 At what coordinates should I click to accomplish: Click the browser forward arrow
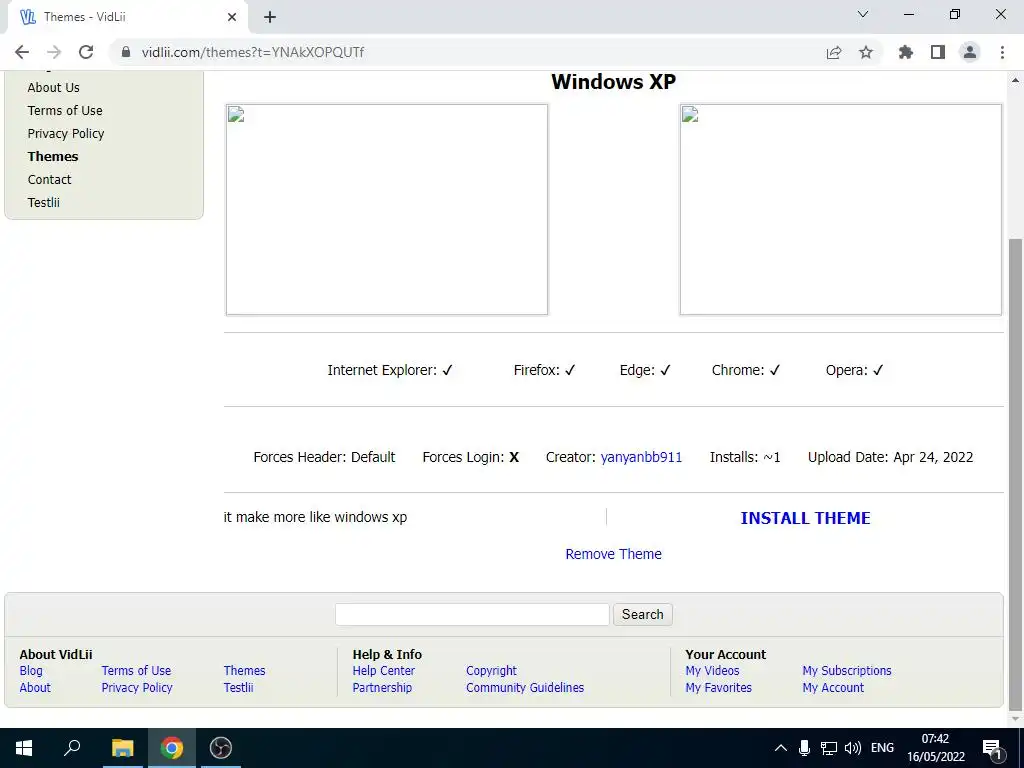(x=54, y=52)
